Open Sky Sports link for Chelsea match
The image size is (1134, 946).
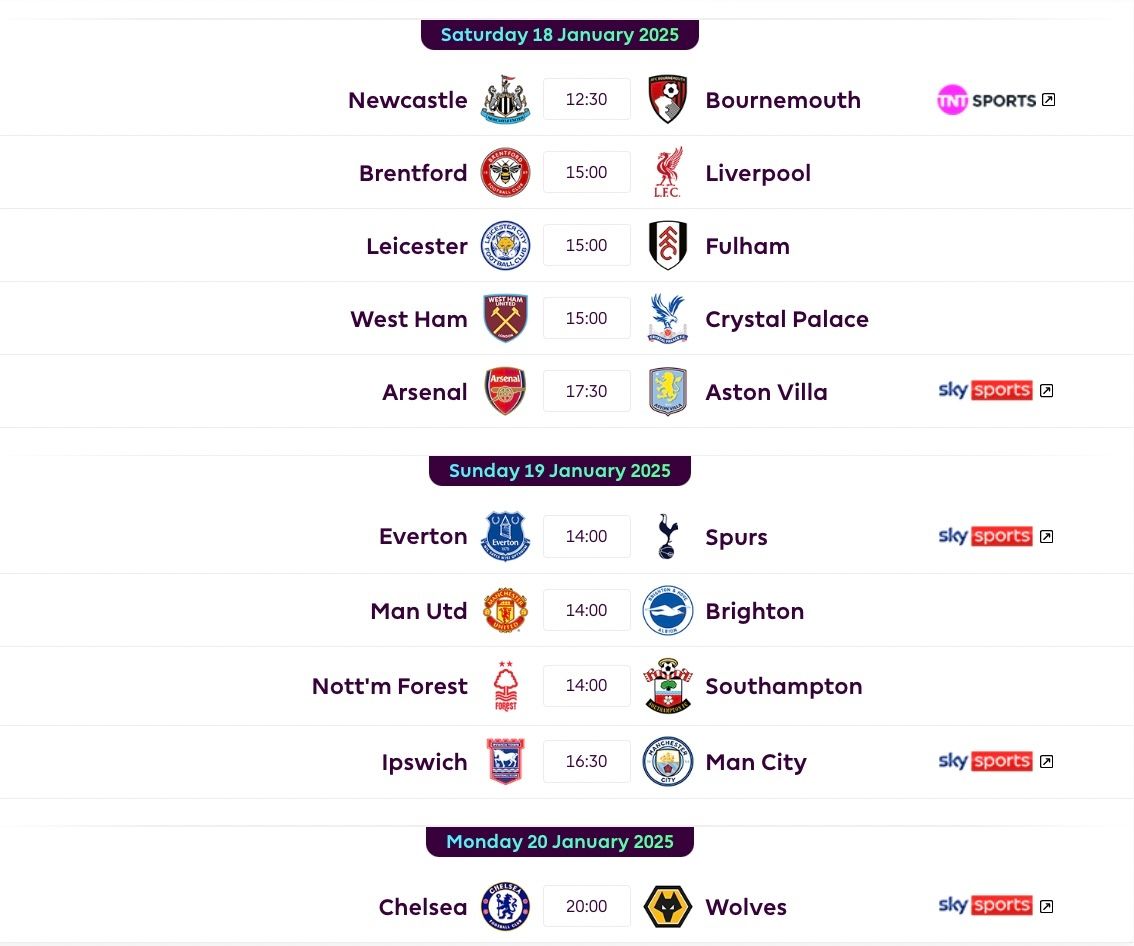995,906
